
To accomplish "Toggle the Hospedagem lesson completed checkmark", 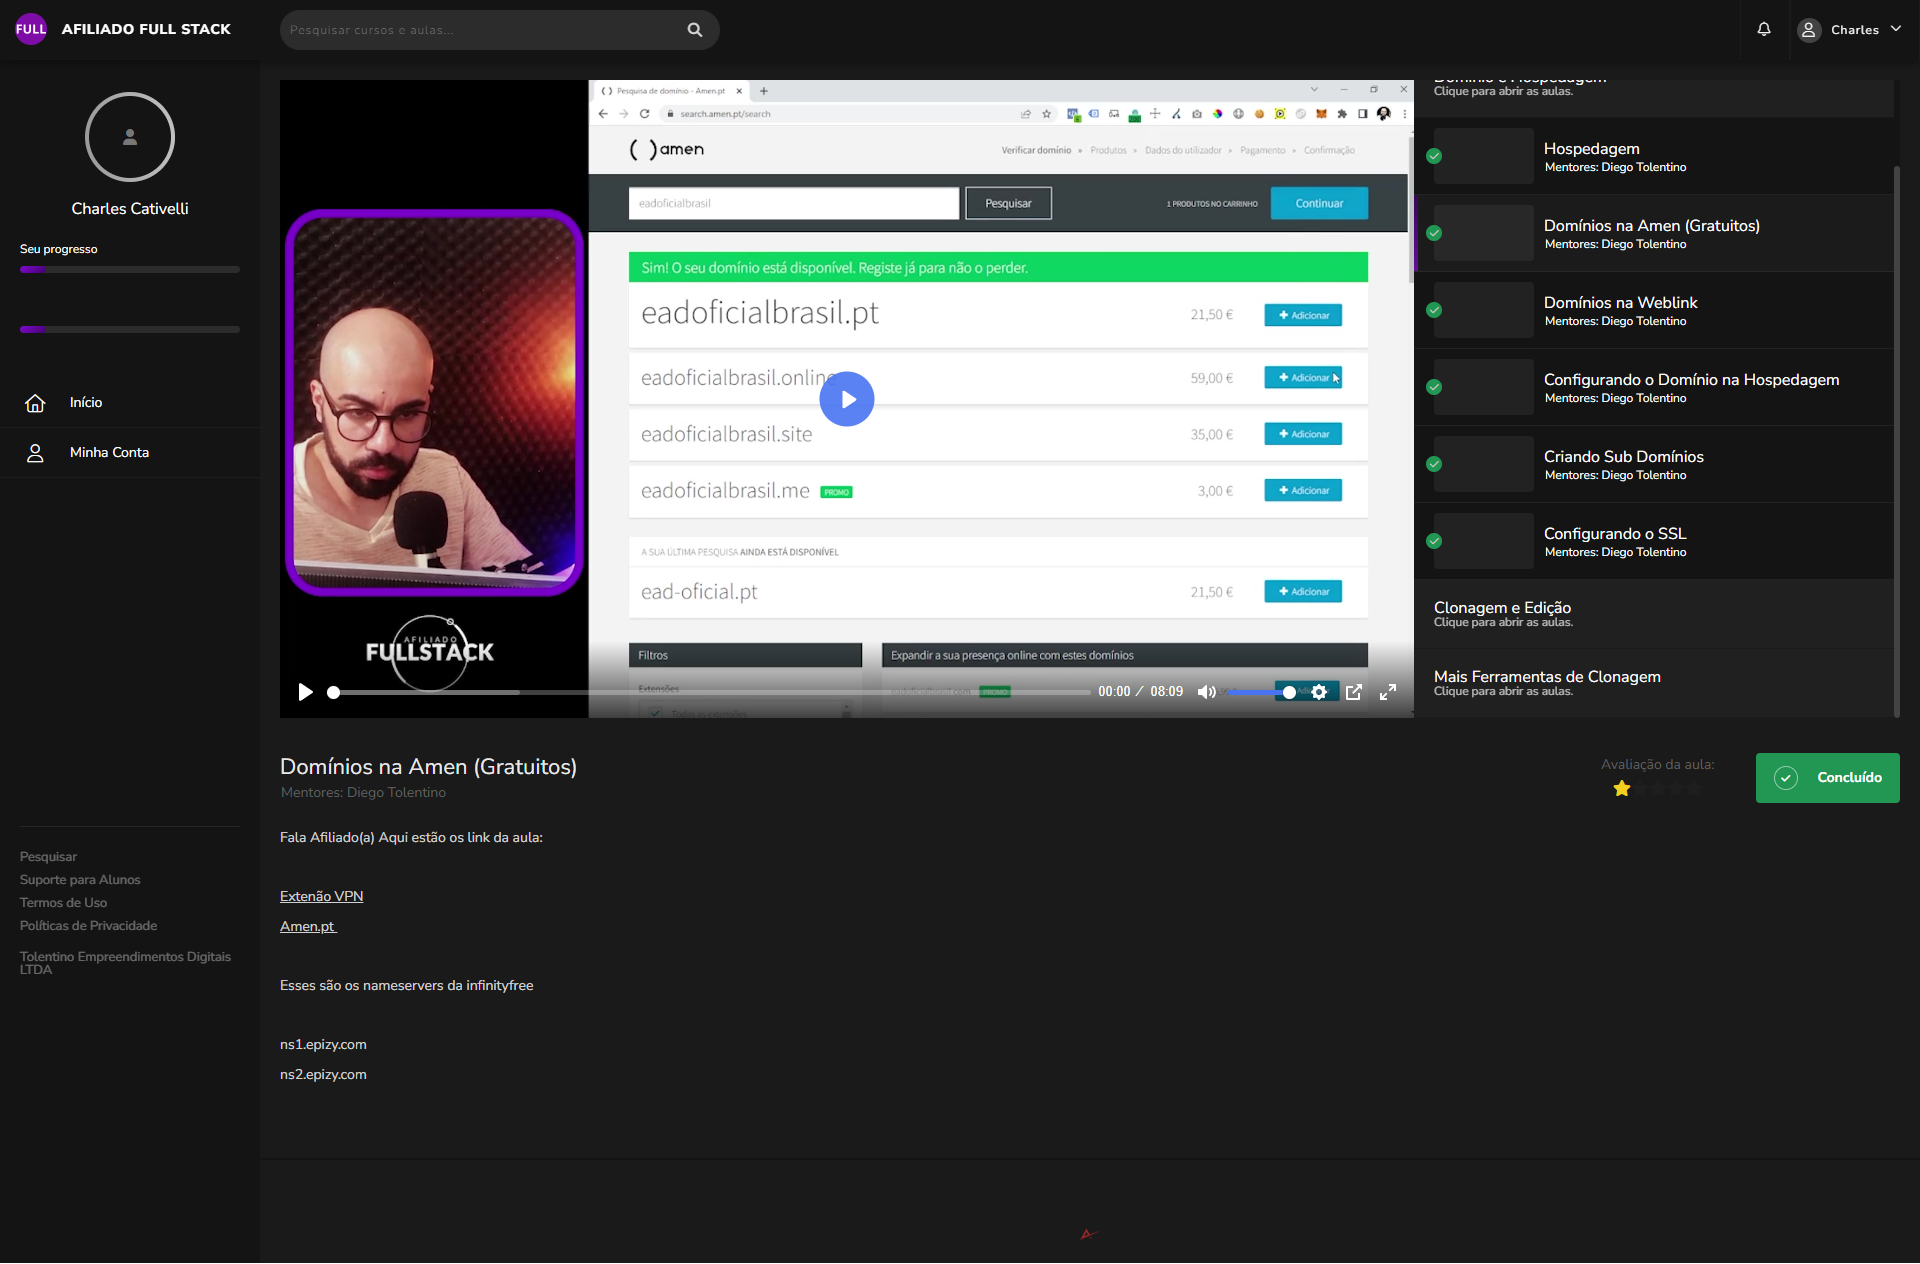I will 1434,156.
